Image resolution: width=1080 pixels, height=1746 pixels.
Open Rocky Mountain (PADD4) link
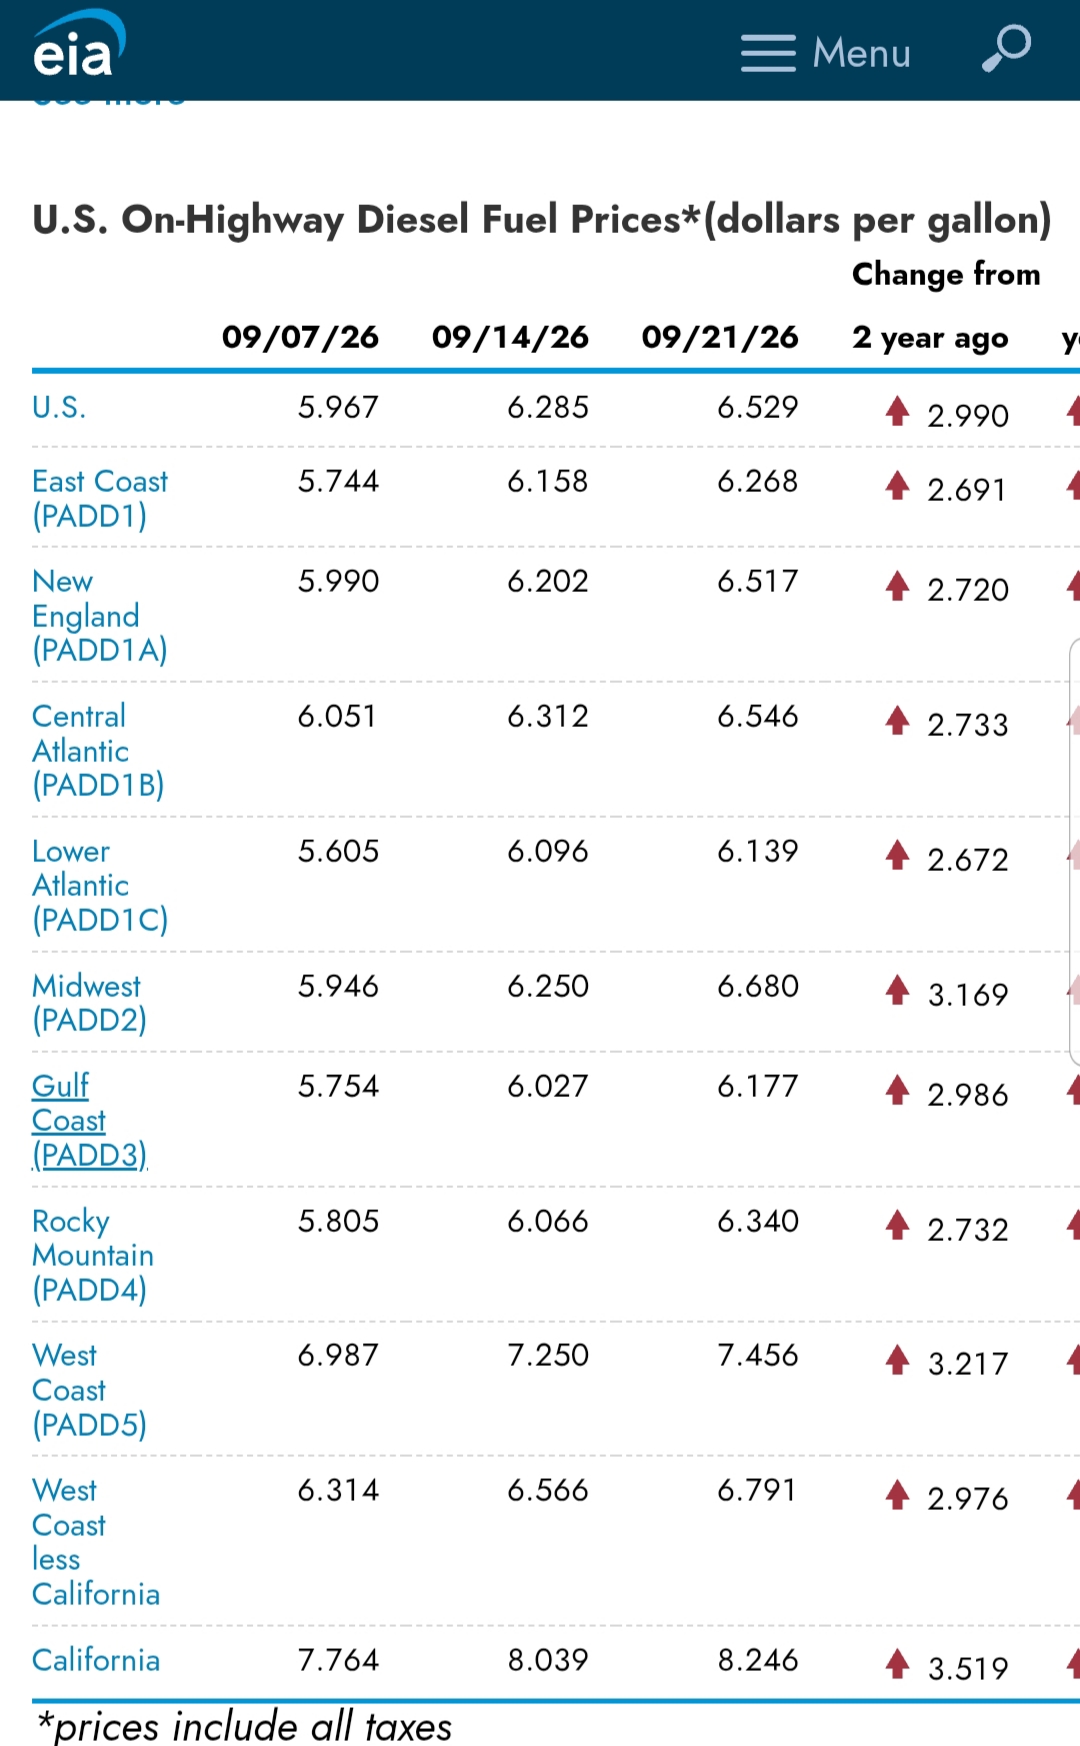[93, 1255]
